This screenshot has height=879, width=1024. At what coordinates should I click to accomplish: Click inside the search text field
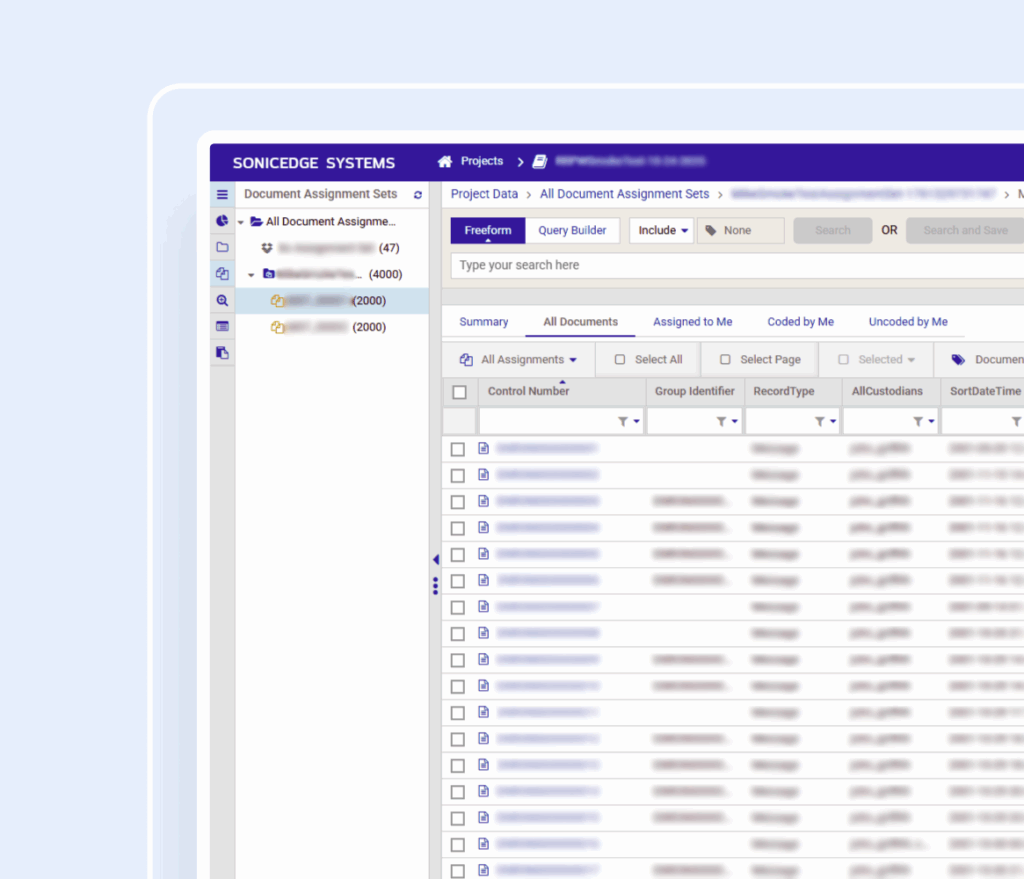coord(600,265)
